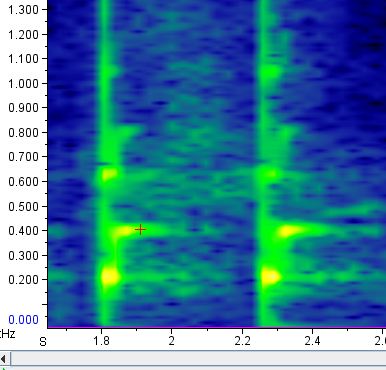Screen dimensions: 386x370
Task: Click the 2 second time axis label
Action: click(x=171, y=341)
